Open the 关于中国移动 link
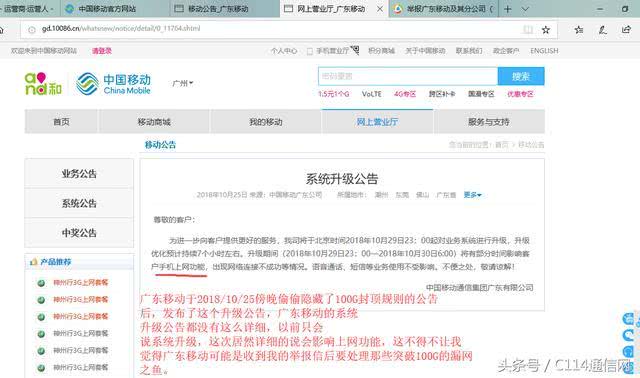 pos(425,51)
